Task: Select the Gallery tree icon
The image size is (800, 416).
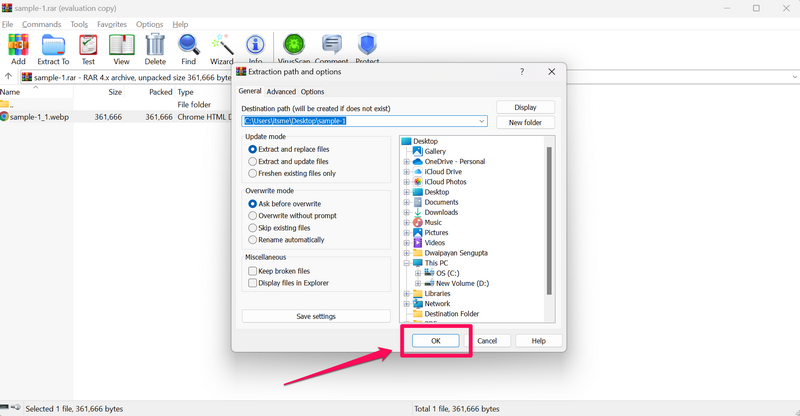Action: coord(417,151)
